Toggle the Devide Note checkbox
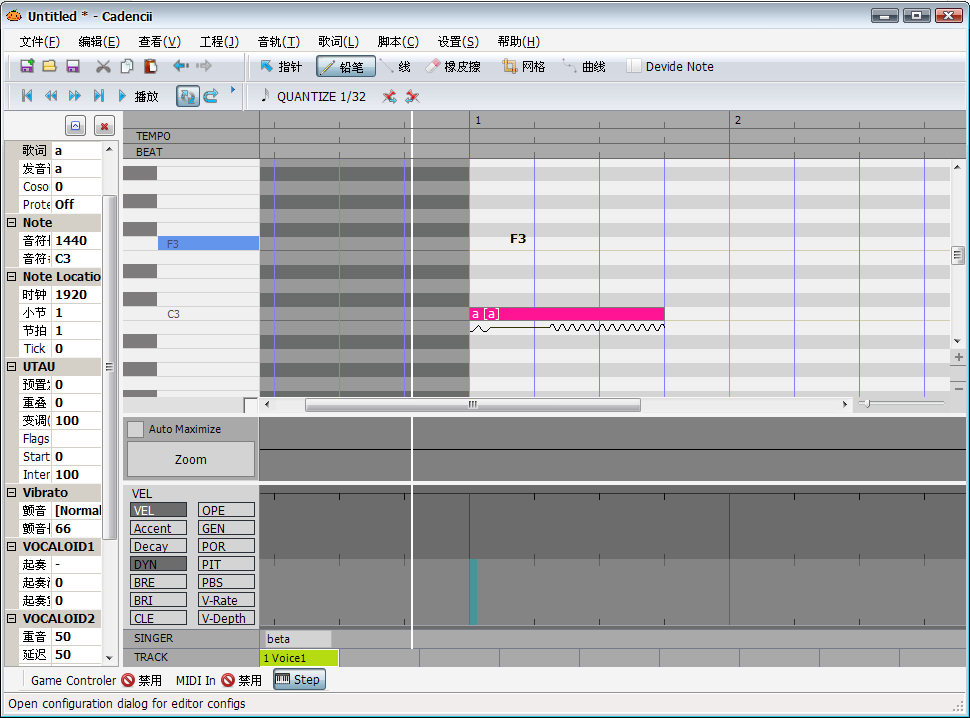Screen dimensions: 970x718 tap(633, 66)
